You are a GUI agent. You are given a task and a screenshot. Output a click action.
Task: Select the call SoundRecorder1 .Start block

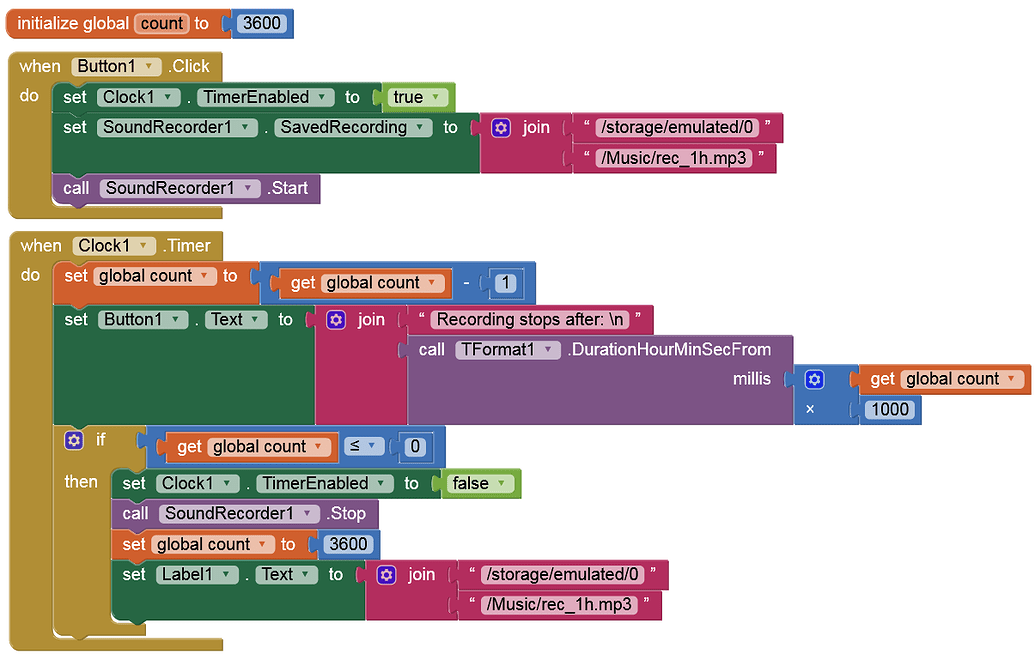click(186, 189)
